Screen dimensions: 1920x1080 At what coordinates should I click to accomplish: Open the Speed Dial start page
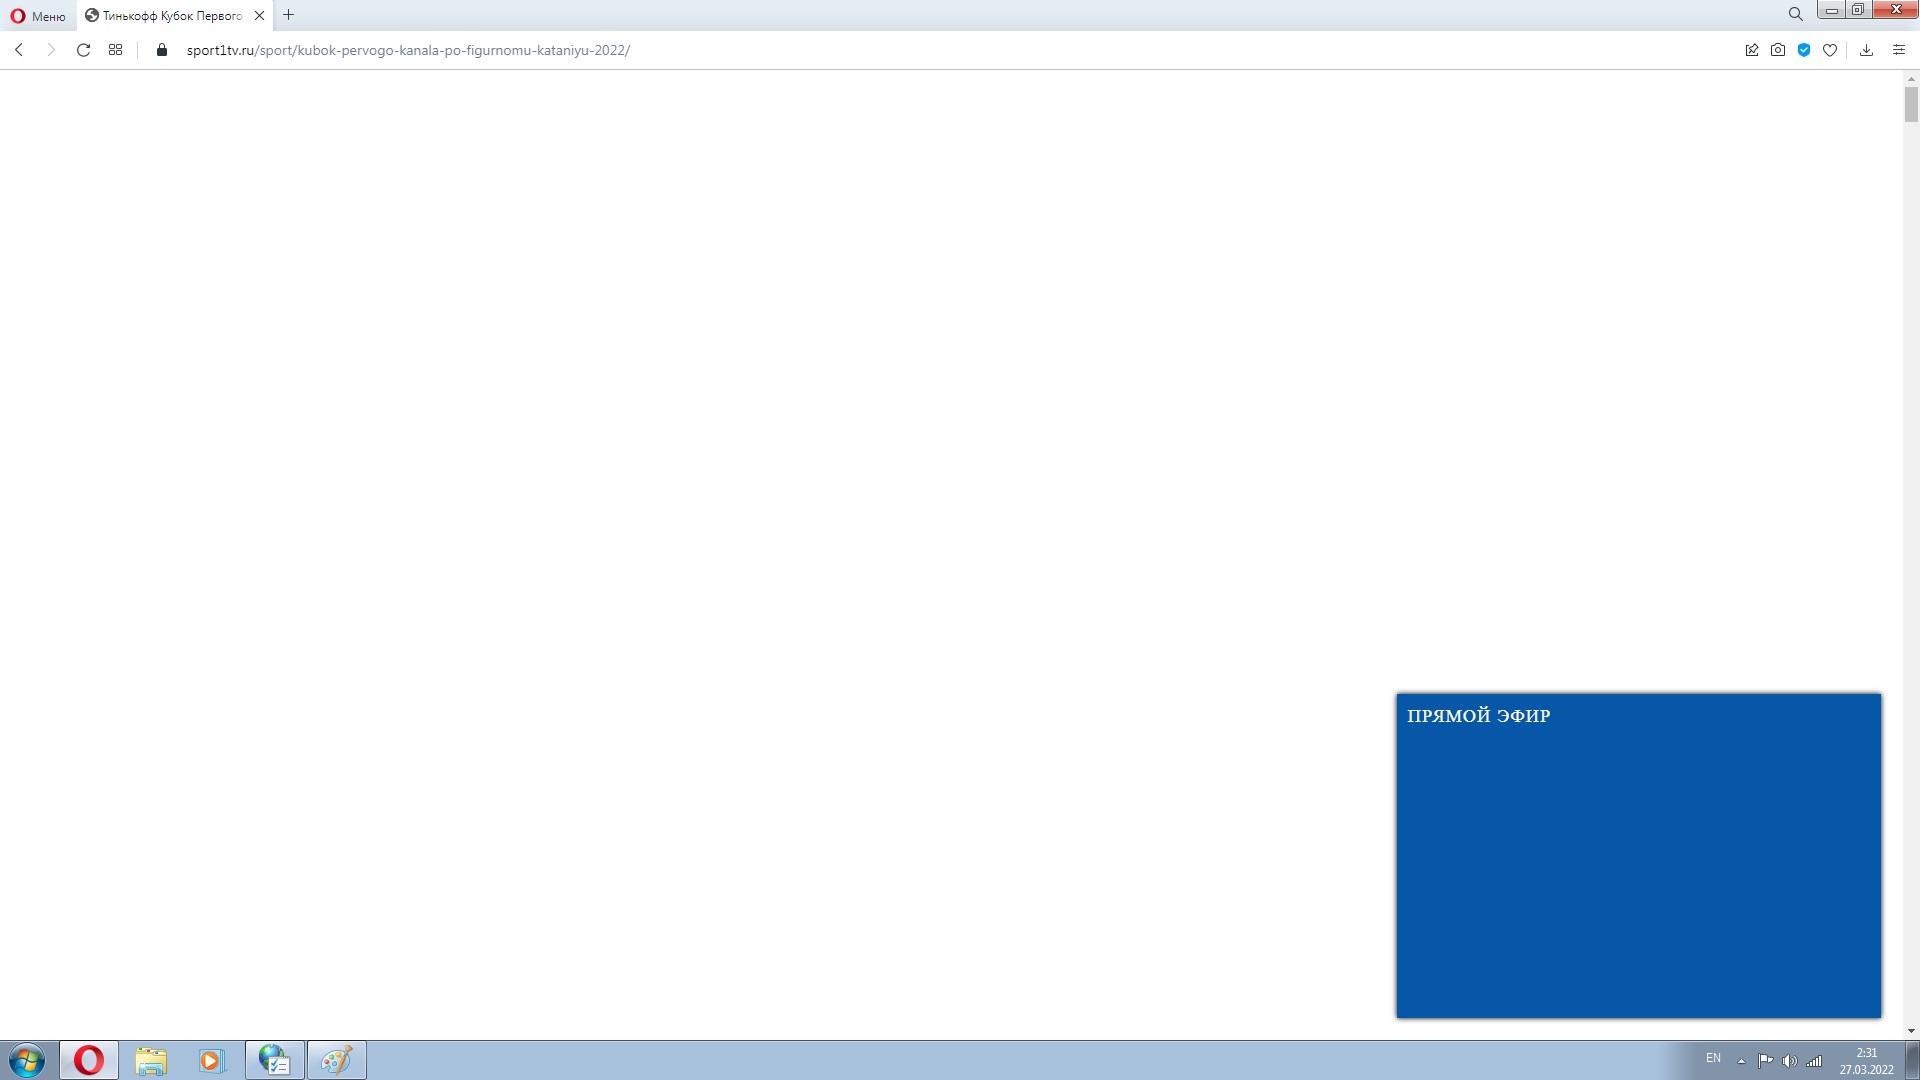pos(116,50)
